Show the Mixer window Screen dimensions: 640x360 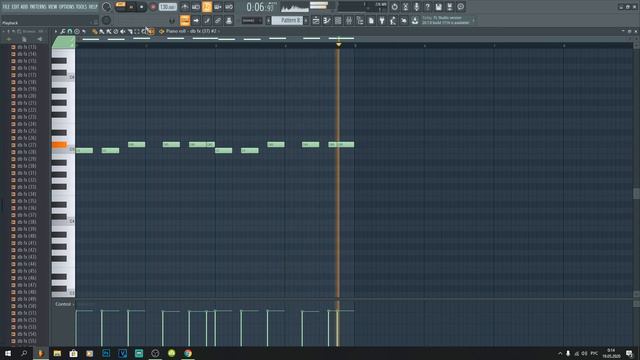coord(349,20)
